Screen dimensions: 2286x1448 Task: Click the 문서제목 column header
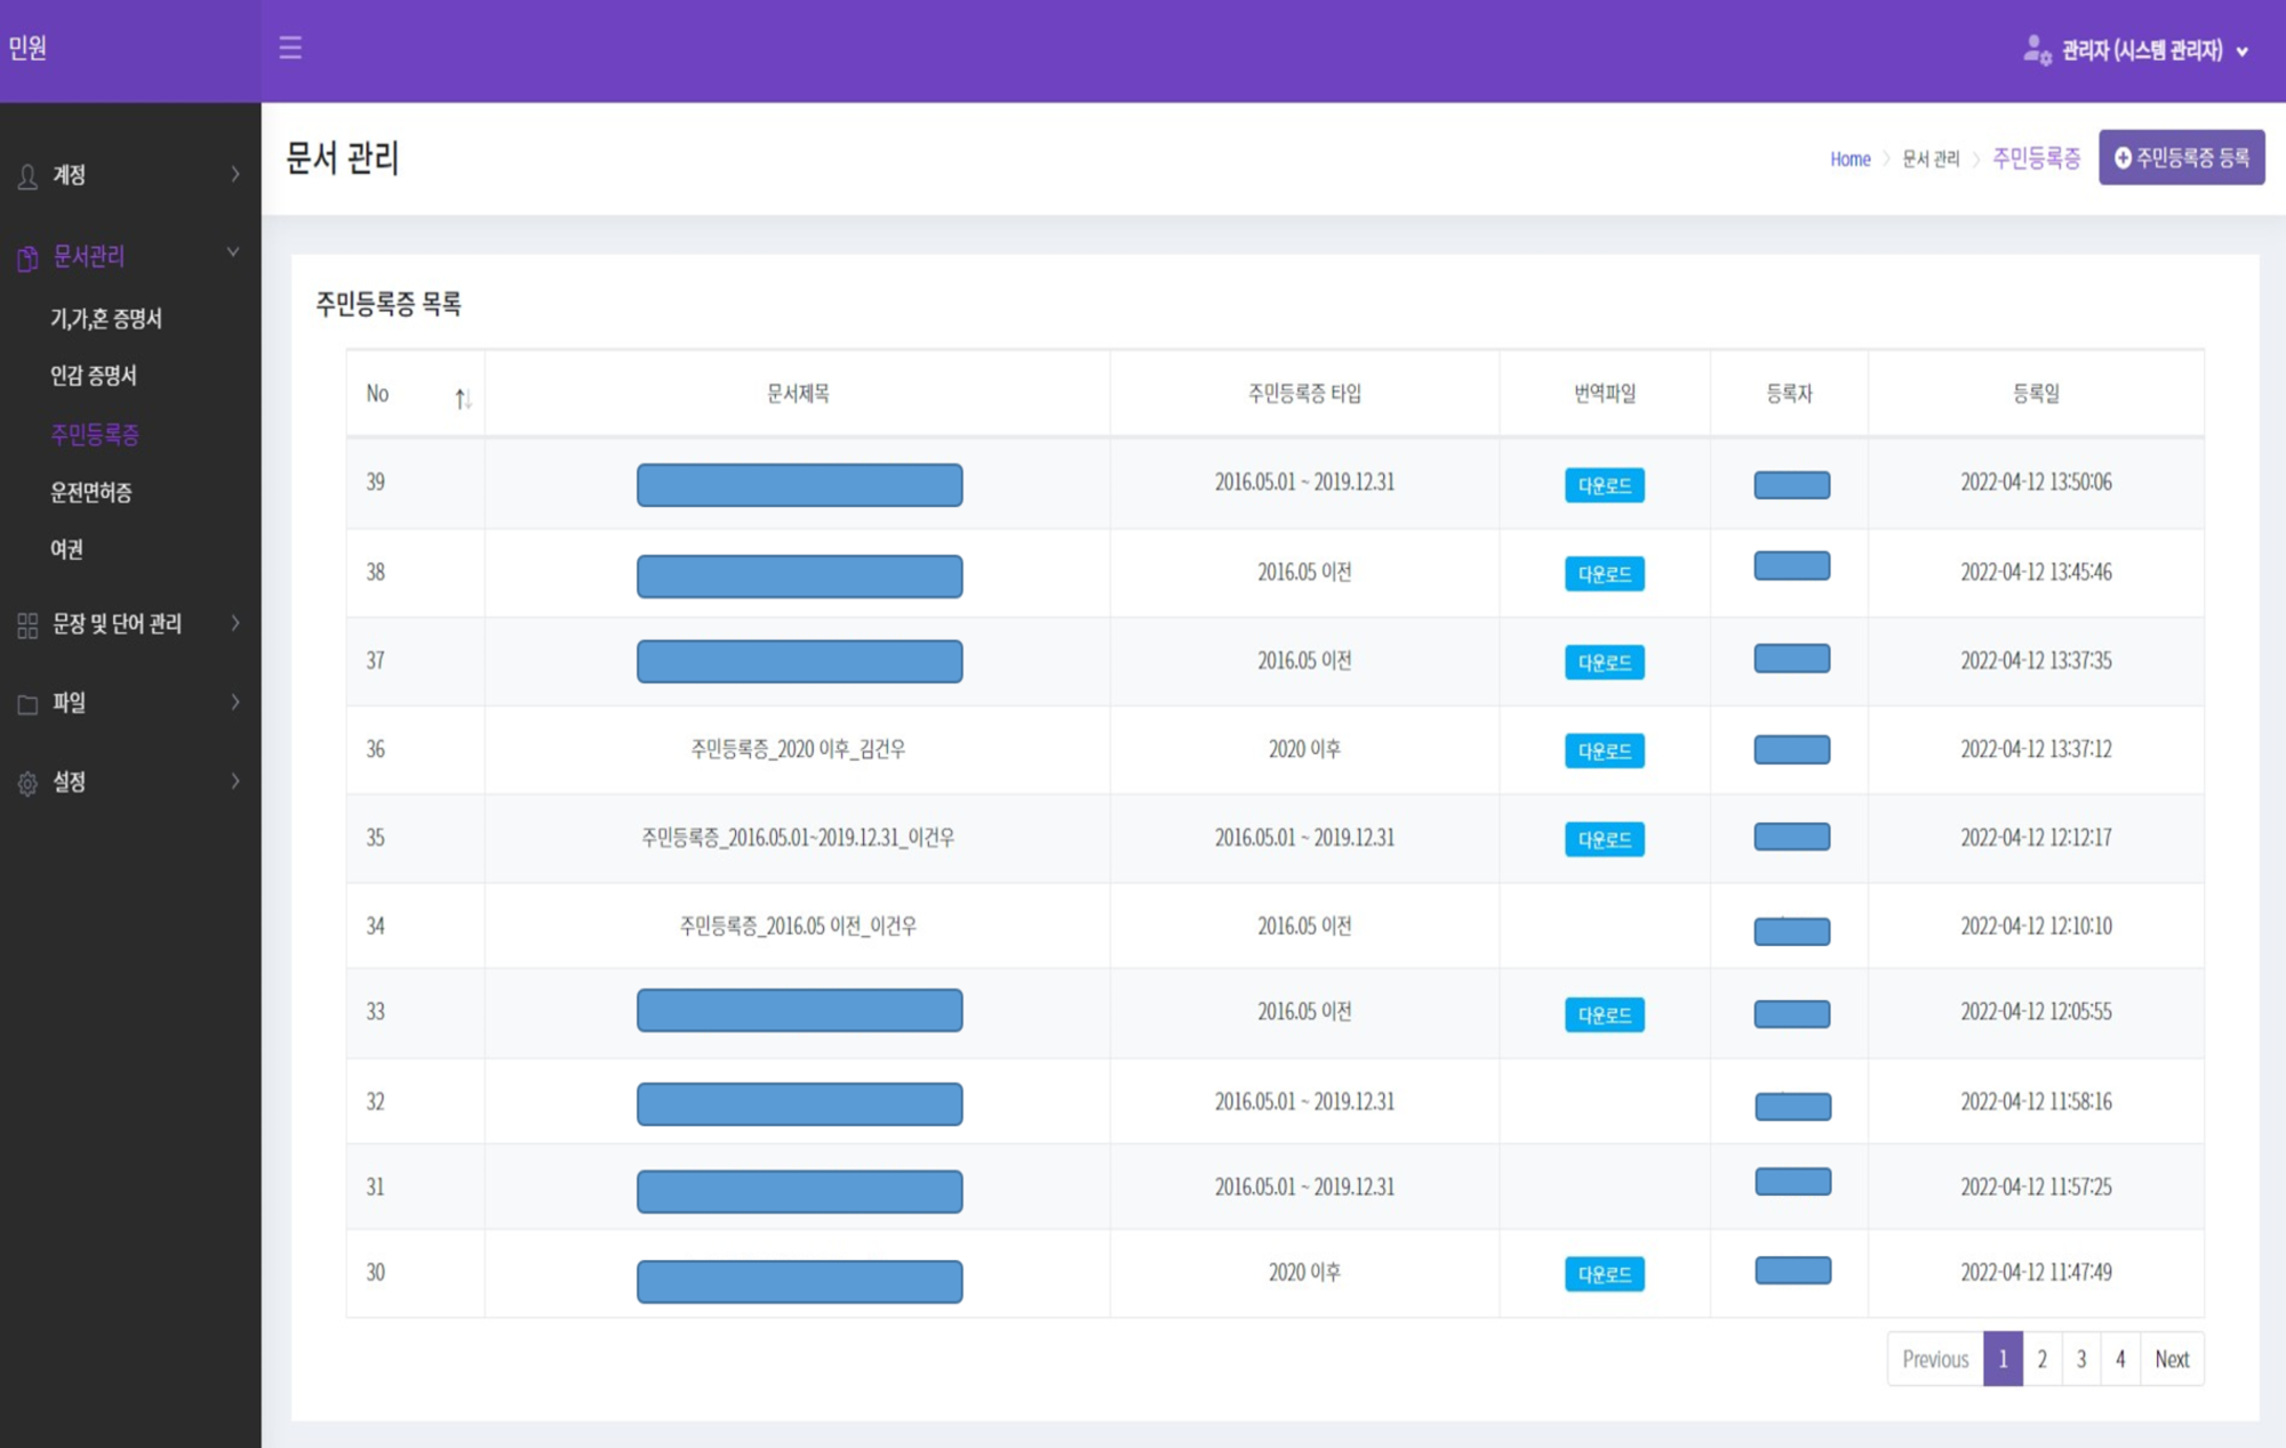point(798,394)
